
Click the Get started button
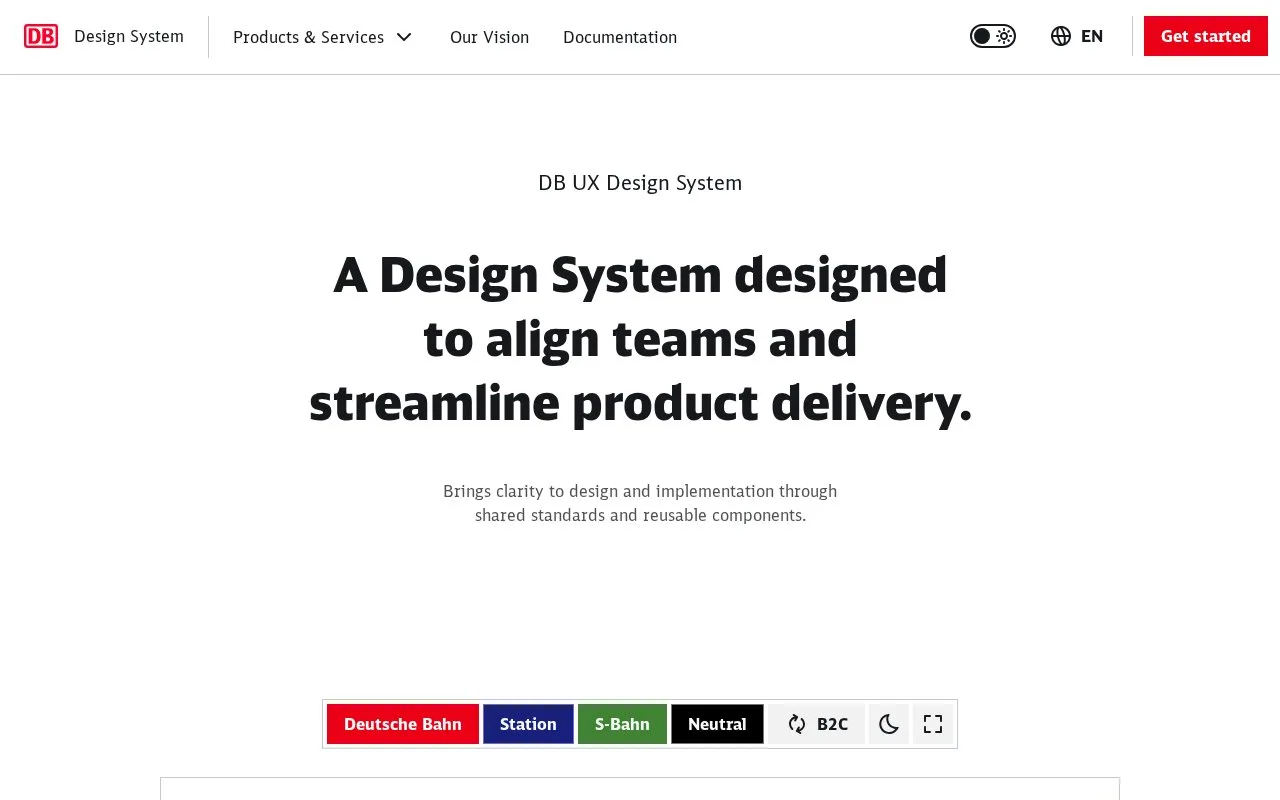[1206, 36]
